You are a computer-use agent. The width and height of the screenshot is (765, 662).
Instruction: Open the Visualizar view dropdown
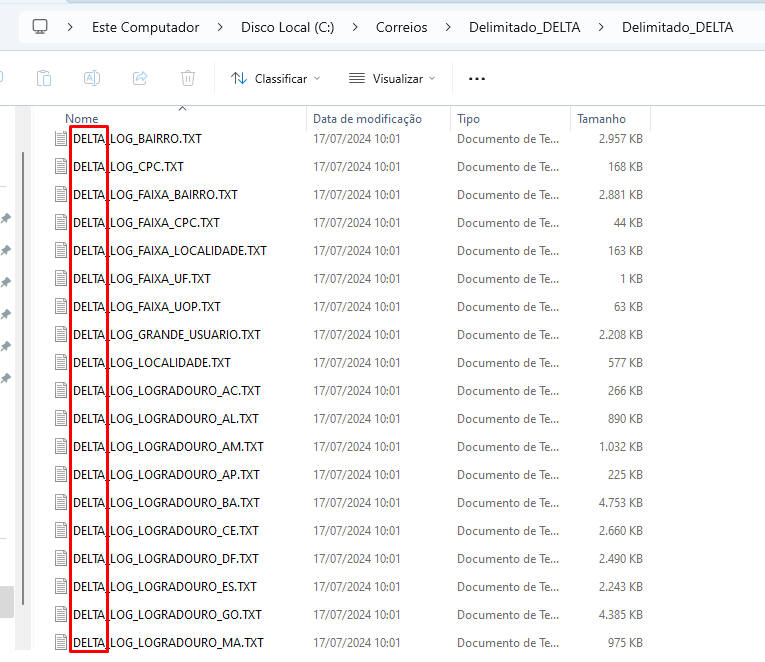pos(392,79)
